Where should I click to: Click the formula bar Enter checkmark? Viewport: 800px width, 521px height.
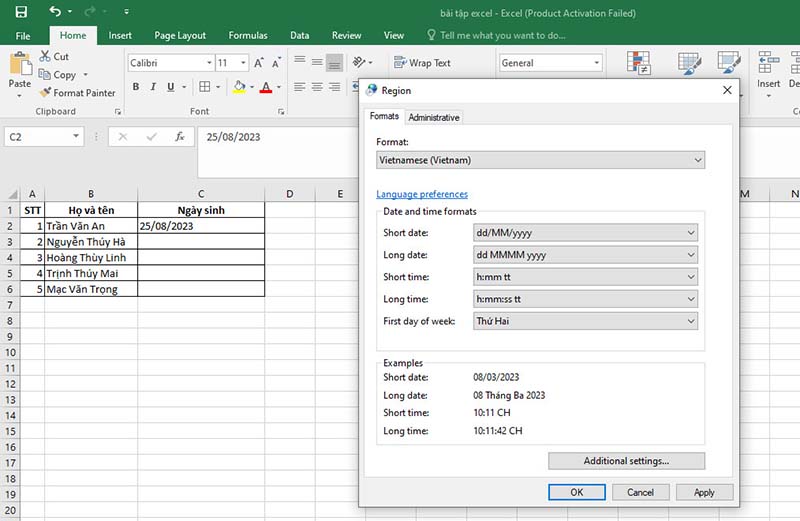click(x=152, y=137)
